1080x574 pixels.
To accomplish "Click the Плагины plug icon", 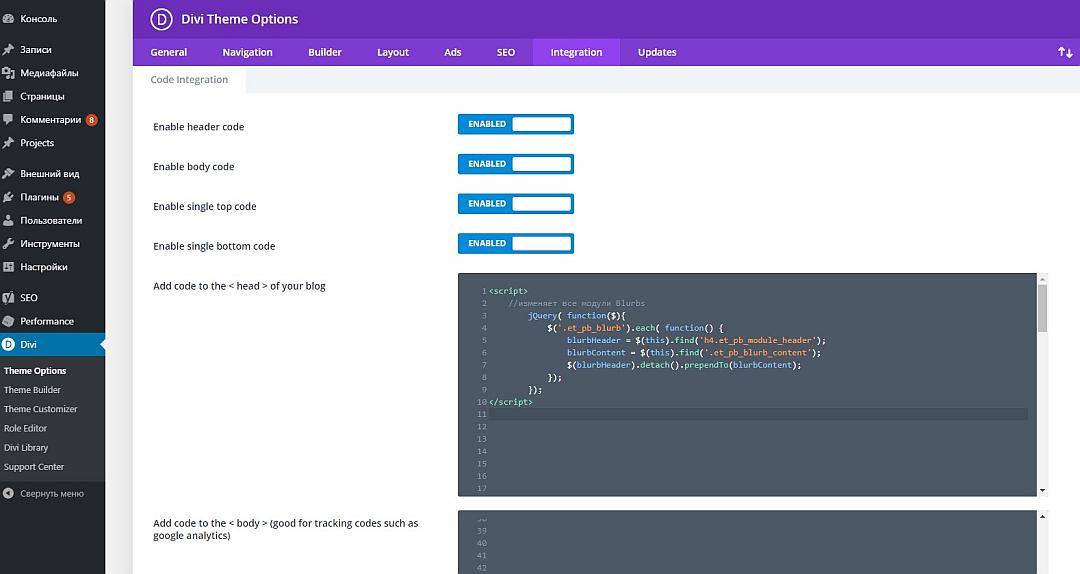I will (8, 197).
